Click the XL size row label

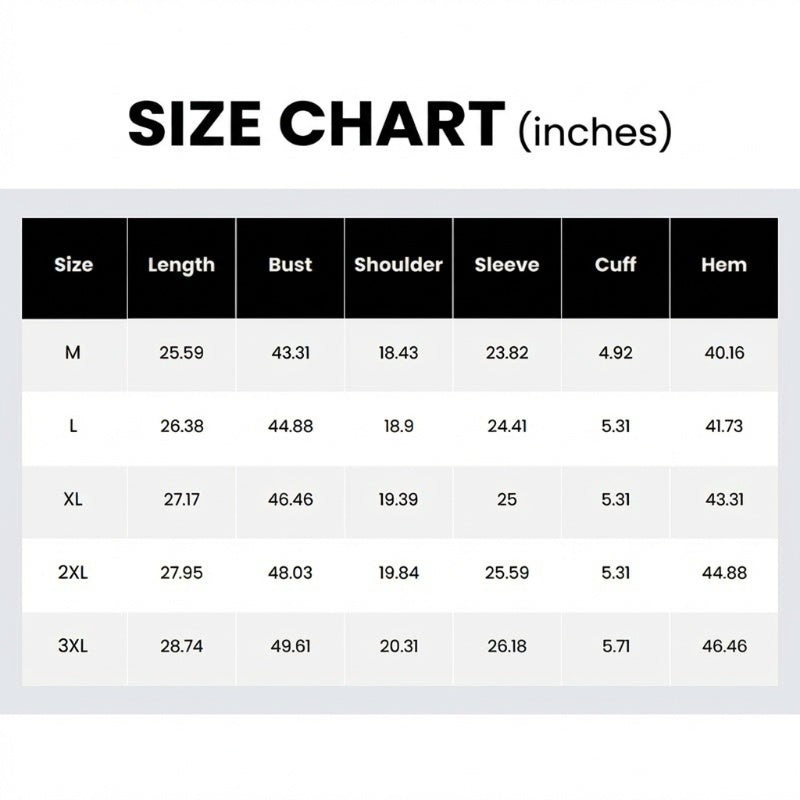coord(73,499)
